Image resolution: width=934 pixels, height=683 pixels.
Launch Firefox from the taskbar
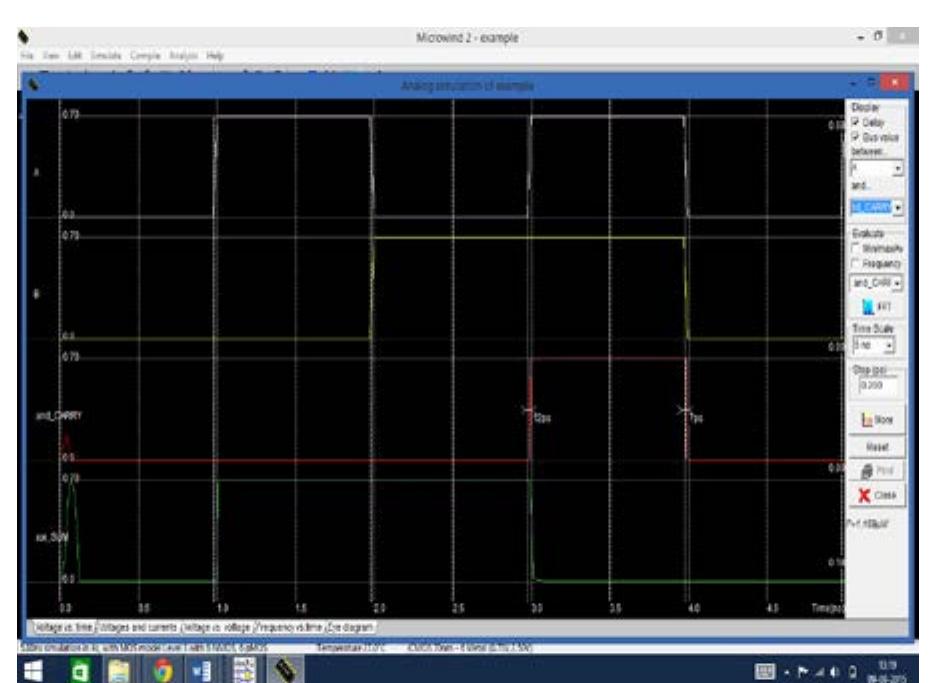160,664
